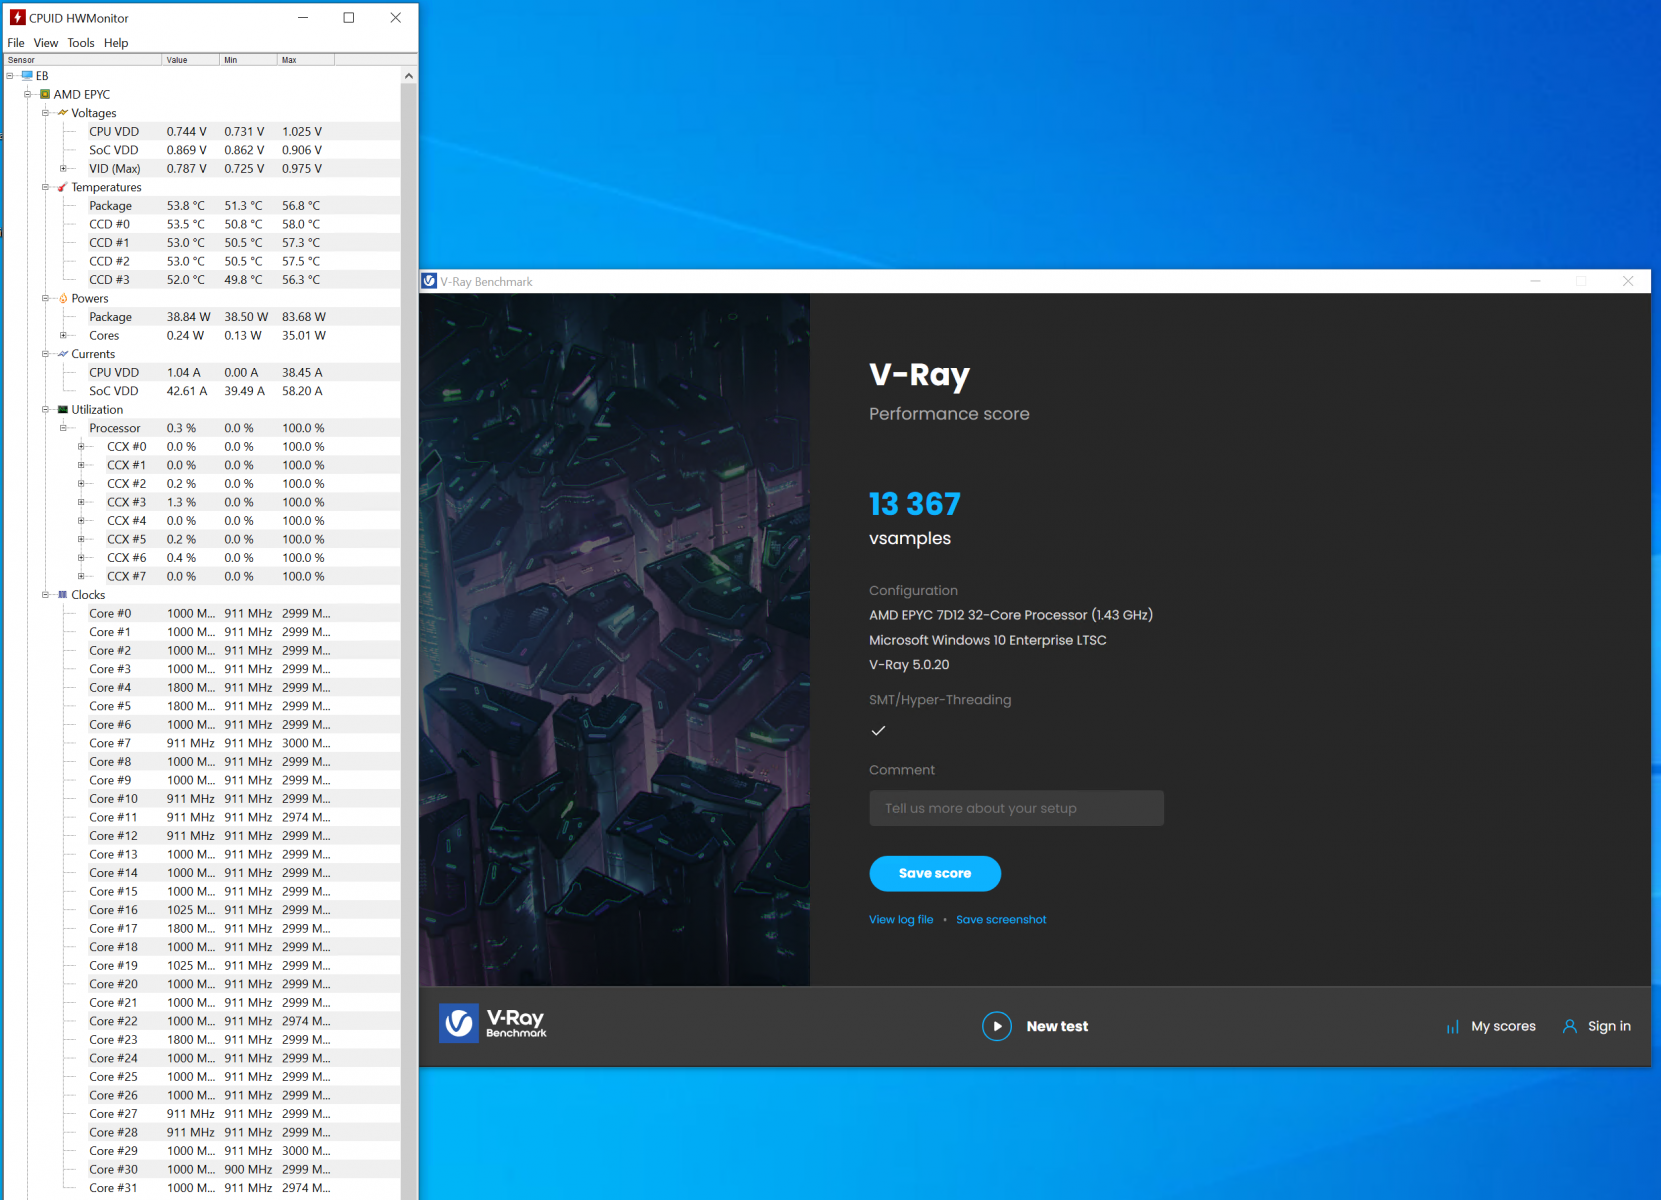The width and height of the screenshot is (1661, 1200).
Task: Click the V-Ray city render image
Action: coord(615,640)
